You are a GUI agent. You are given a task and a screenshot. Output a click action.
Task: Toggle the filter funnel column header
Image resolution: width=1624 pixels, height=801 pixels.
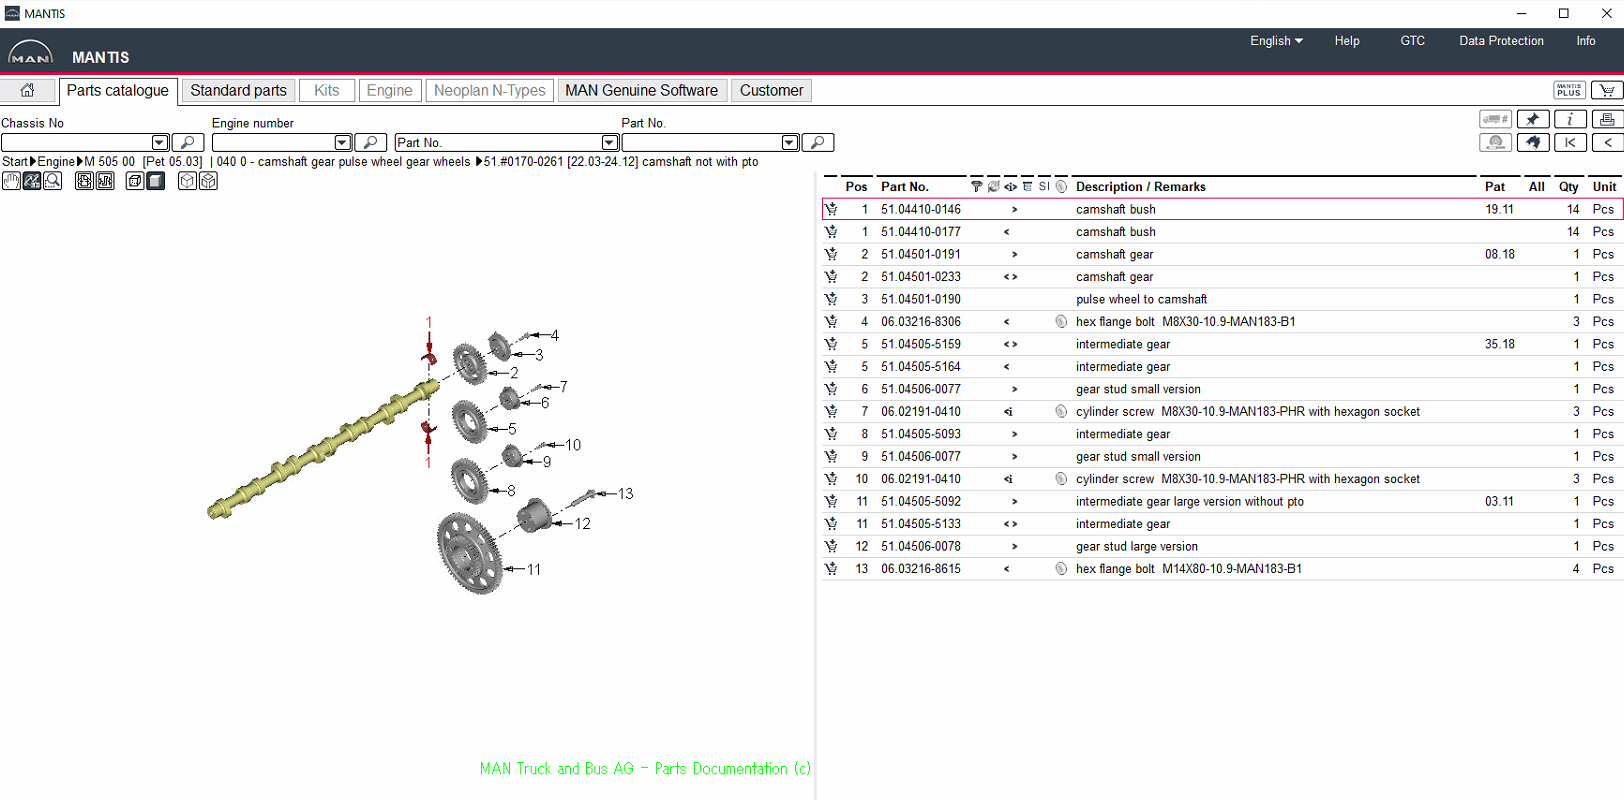click(976, 187)
